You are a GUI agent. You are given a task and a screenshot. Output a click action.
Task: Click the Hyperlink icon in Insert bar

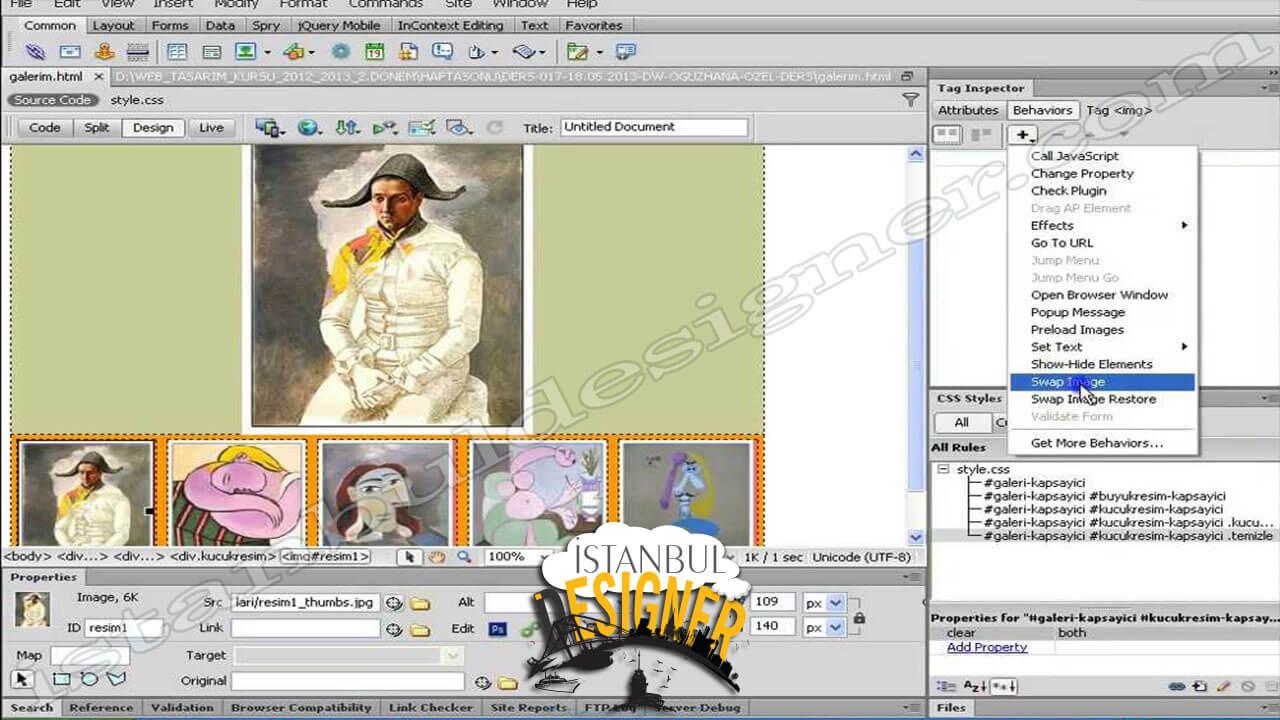[35, 51]
